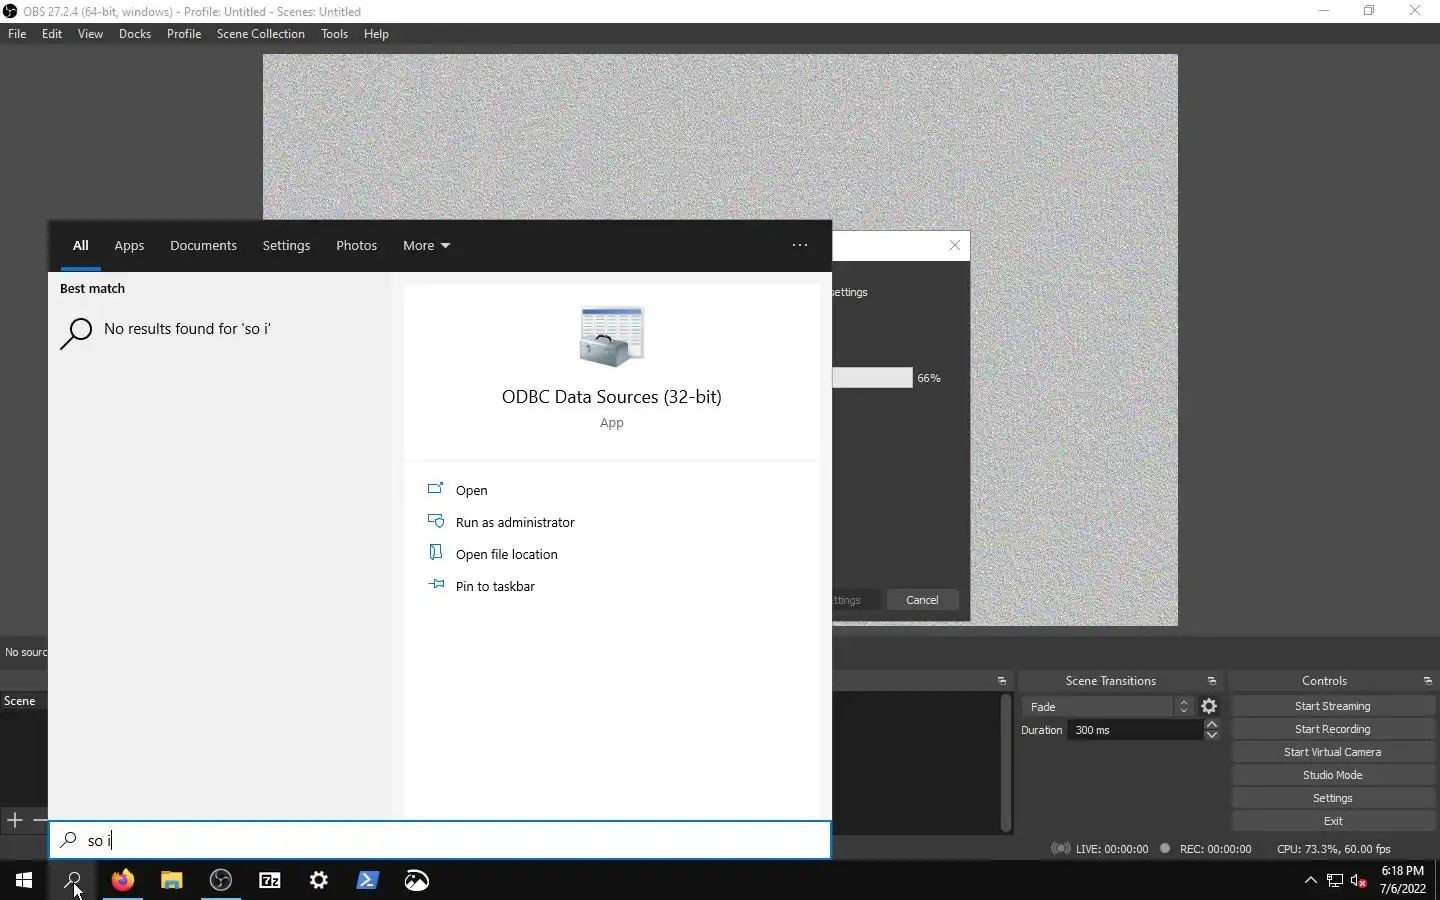This screenshot has height=900, width=1440.
Task: Open PowerShell from the taskbar
Action: pyautogui.click(x=367, y=880)
